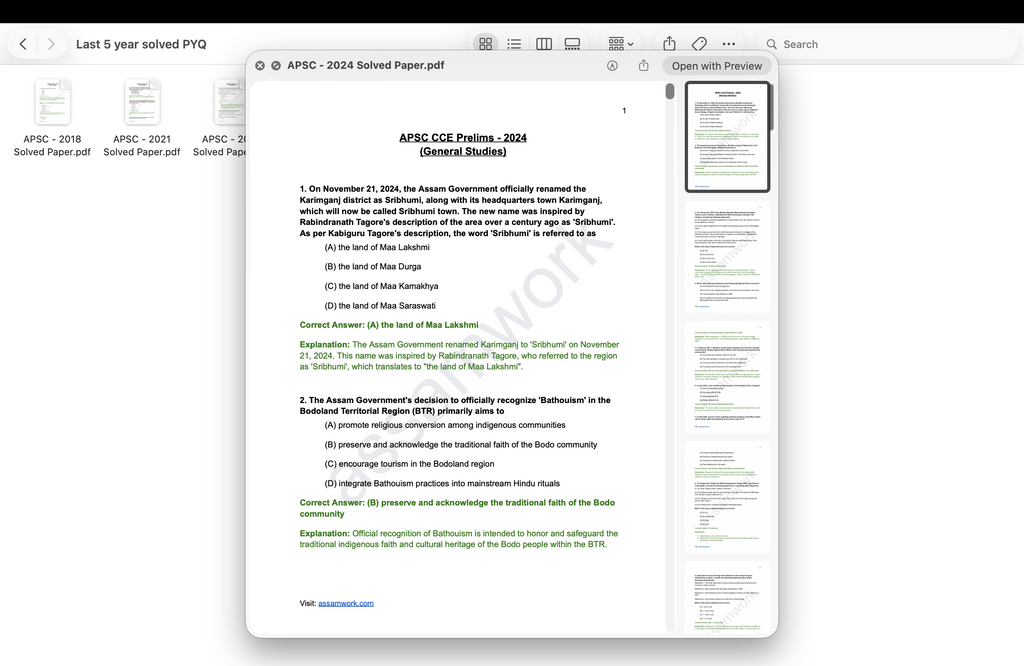Switch Finder to list view
This screenshot has height=666, width=1024.
pos(514,44)
